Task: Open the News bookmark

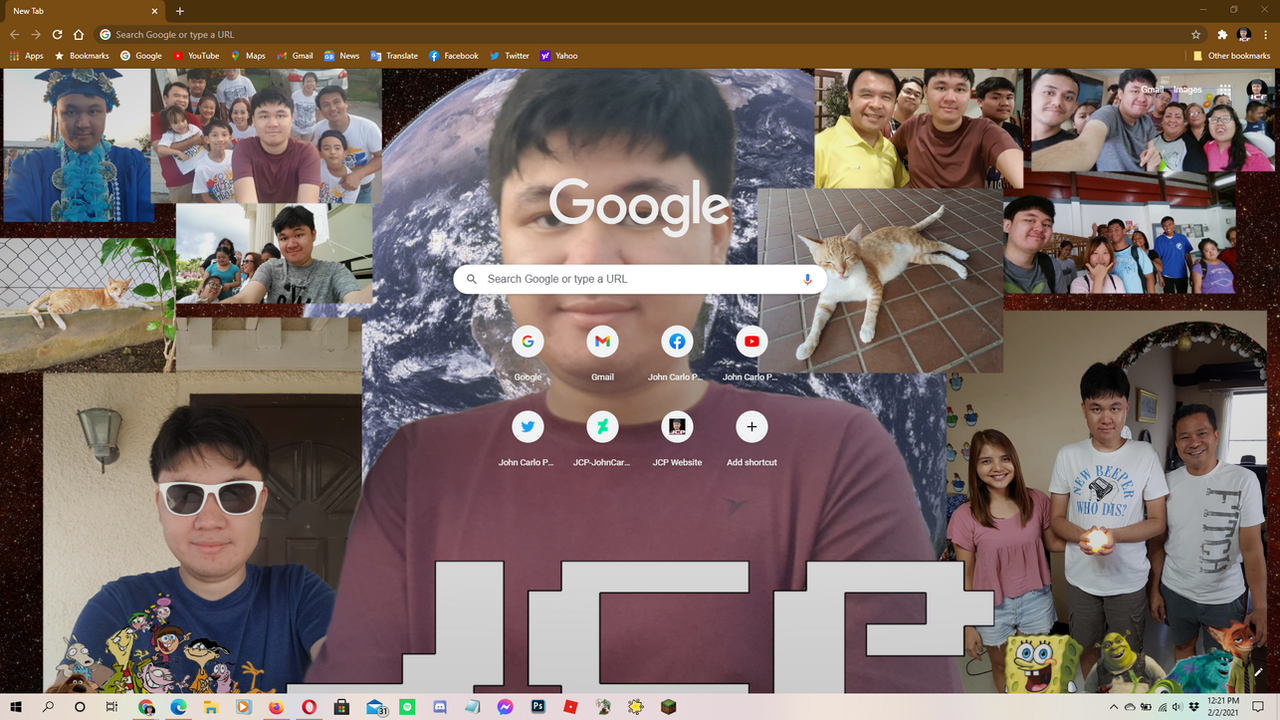Action: 342,56
